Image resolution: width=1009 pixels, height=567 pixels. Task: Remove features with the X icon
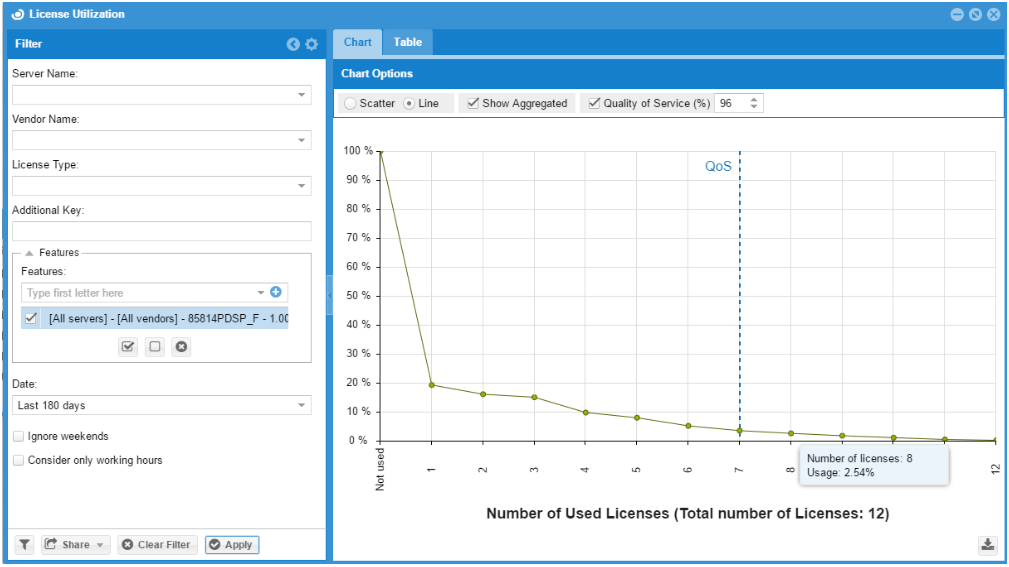click(x=180, y=347)
